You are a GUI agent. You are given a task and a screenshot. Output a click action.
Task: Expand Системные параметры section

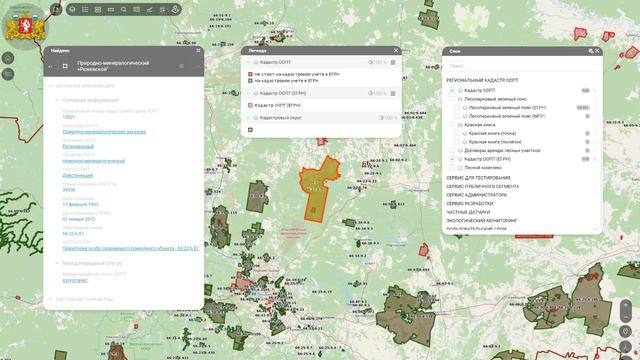(x=51, y=299)
